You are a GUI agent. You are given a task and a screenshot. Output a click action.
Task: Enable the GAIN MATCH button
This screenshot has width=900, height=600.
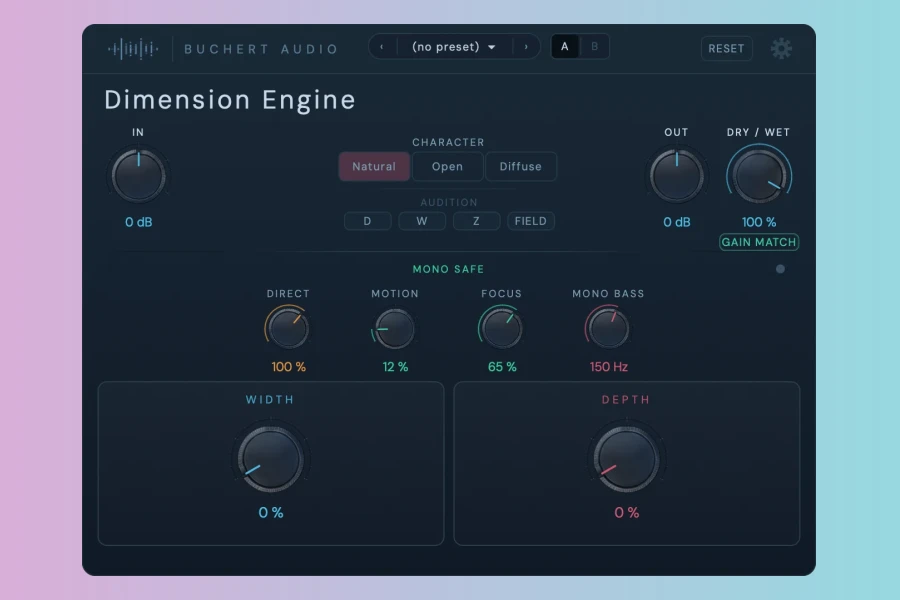(x=759, y=242)
